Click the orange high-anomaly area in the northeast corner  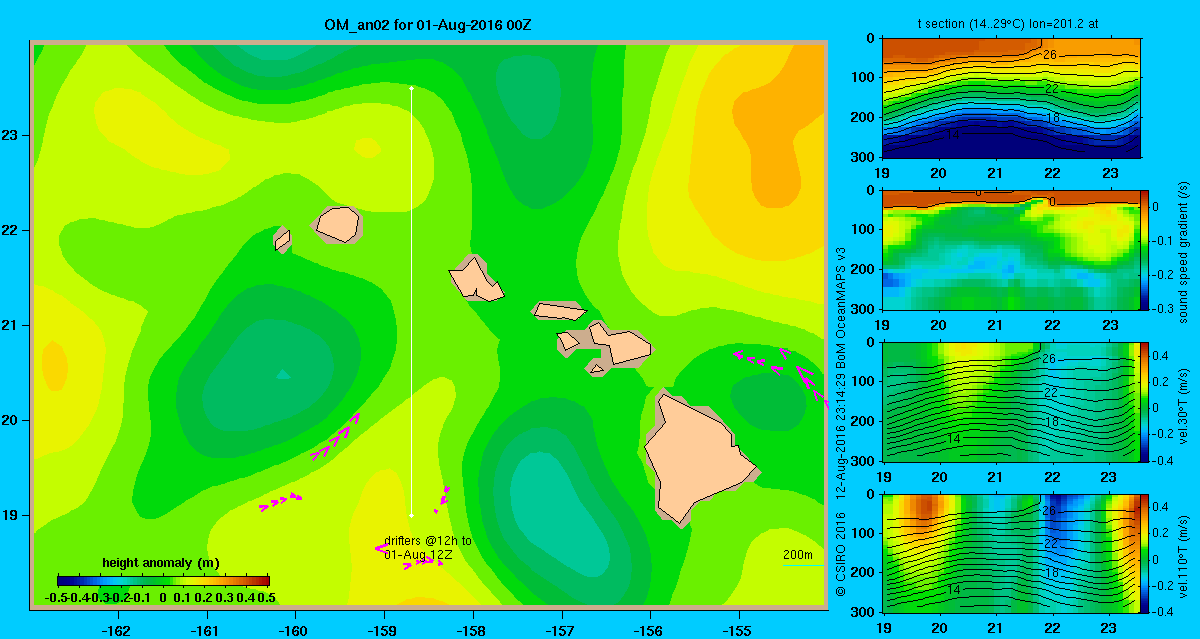775,125
